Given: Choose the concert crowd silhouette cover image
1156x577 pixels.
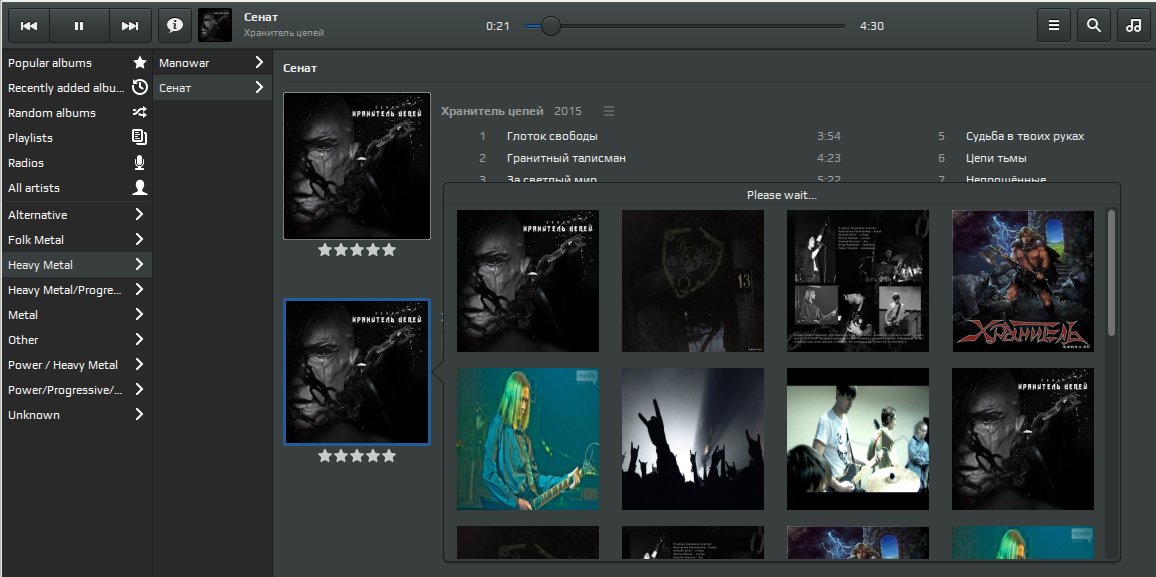Looking at the screenshot, I should 693,439.
